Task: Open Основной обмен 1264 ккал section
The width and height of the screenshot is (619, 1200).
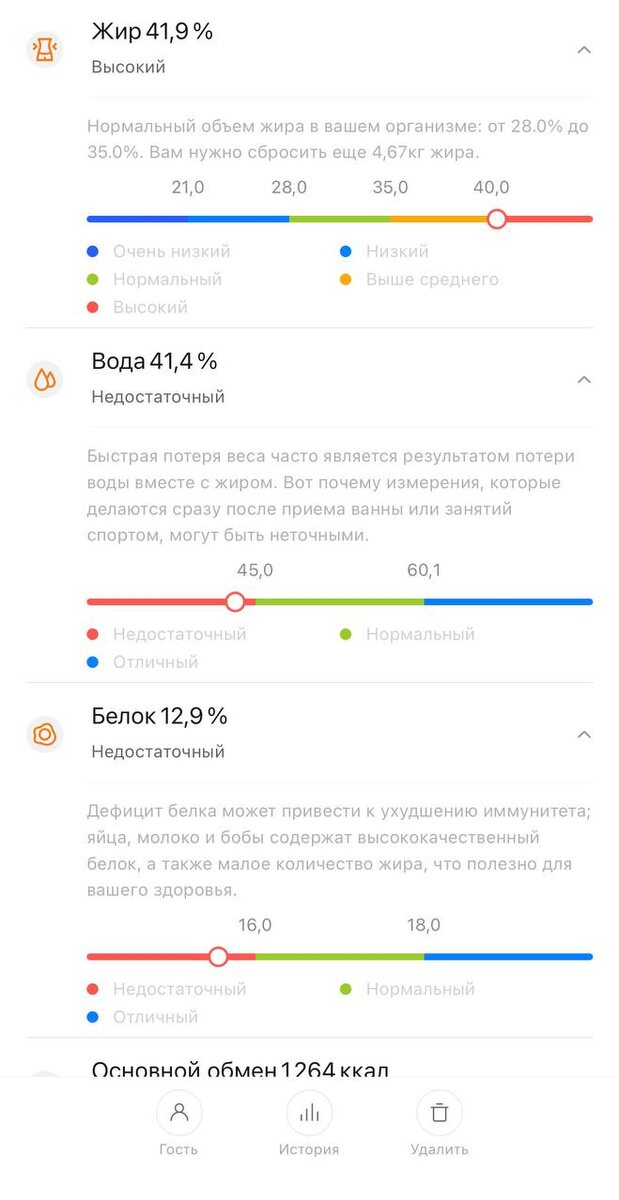Action: click(240, 1069)
